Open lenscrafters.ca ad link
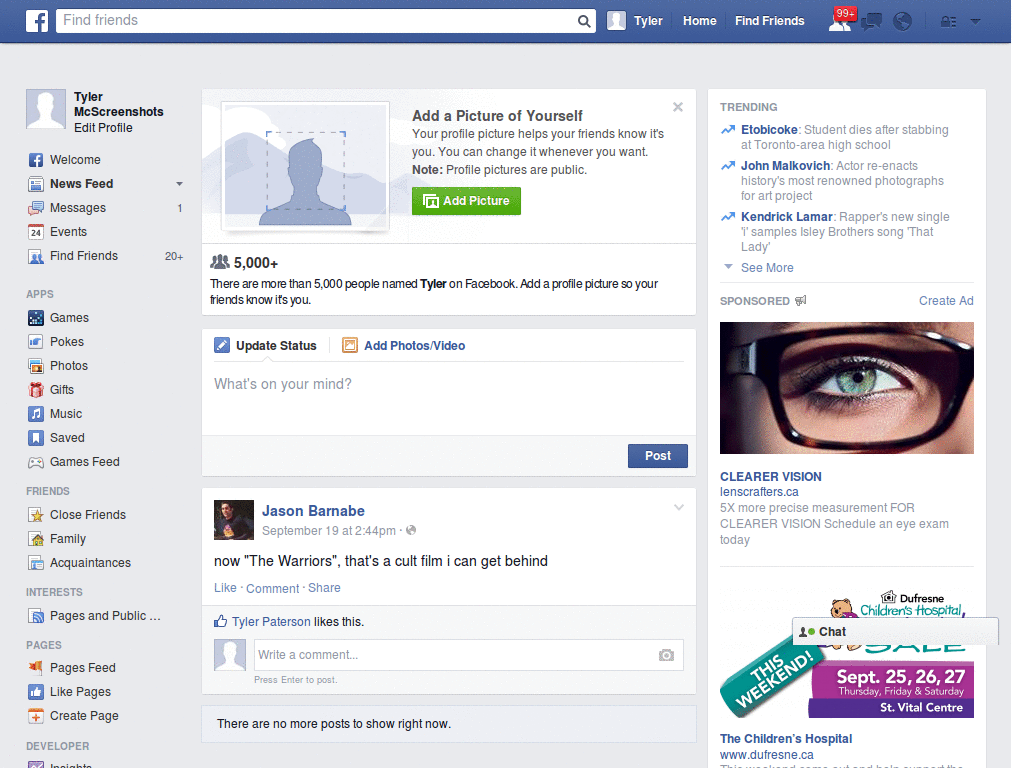This screenshot has width=1024, height=768. pos(759,492)
